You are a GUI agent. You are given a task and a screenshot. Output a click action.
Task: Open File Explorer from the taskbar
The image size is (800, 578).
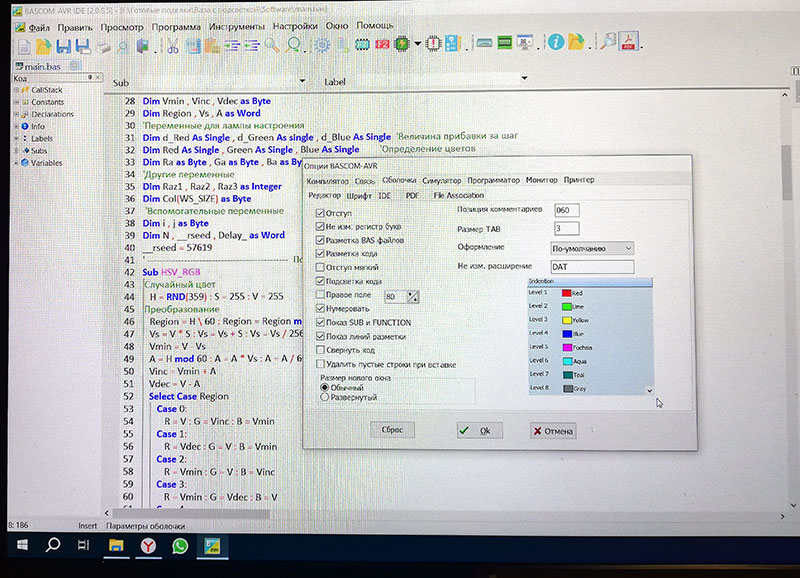116,546
